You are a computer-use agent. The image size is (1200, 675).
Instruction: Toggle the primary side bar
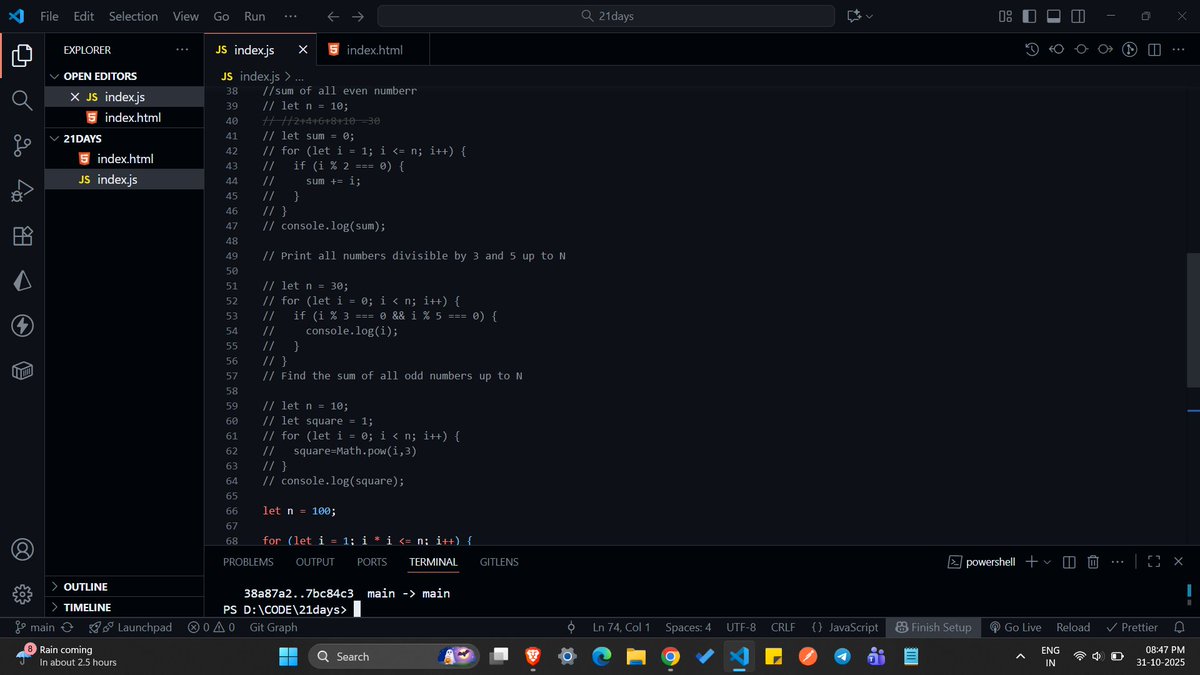click(1030, 16)
